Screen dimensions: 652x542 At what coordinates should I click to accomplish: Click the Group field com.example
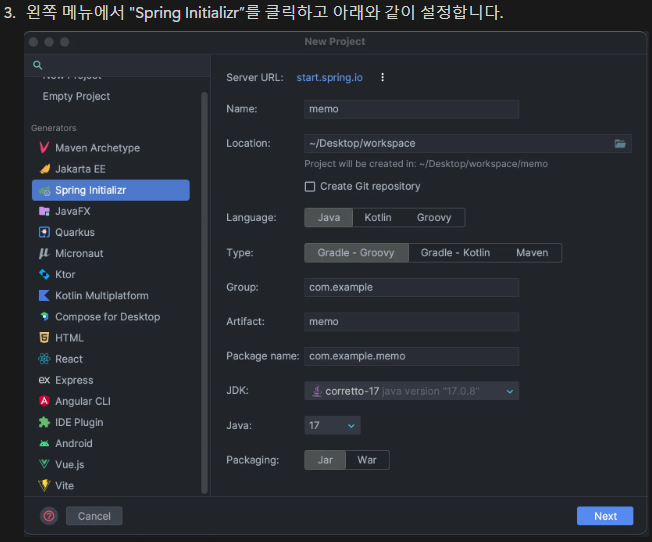[x=411, y=287]
